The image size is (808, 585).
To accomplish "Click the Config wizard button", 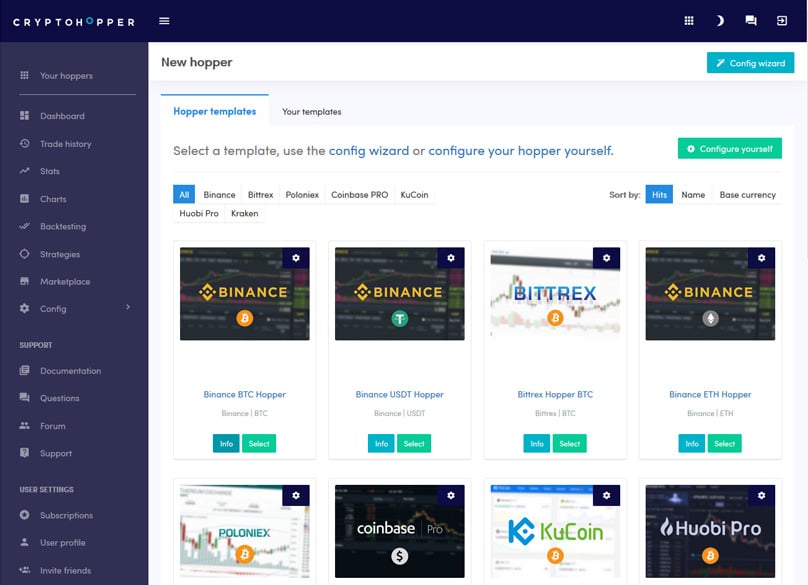I will pos(752,62).
